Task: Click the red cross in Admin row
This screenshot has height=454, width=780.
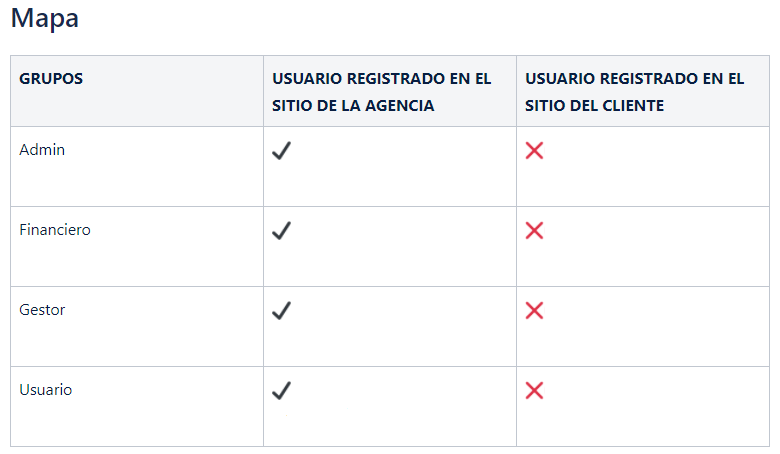Action: click(534, 151)
